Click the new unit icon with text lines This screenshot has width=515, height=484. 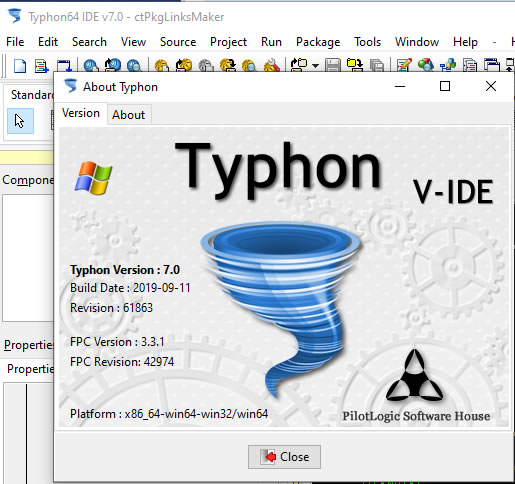tap(42, 65)
